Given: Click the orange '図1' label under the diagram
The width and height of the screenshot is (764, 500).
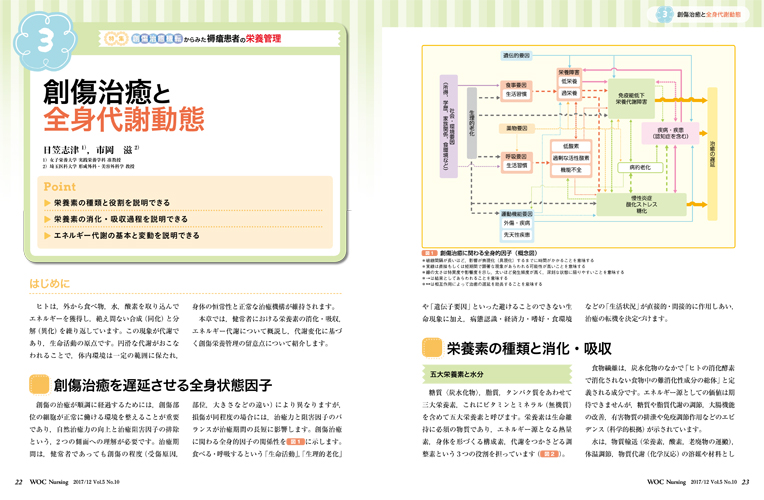Looking at the screenshot, I should click(x=429, y=253).
